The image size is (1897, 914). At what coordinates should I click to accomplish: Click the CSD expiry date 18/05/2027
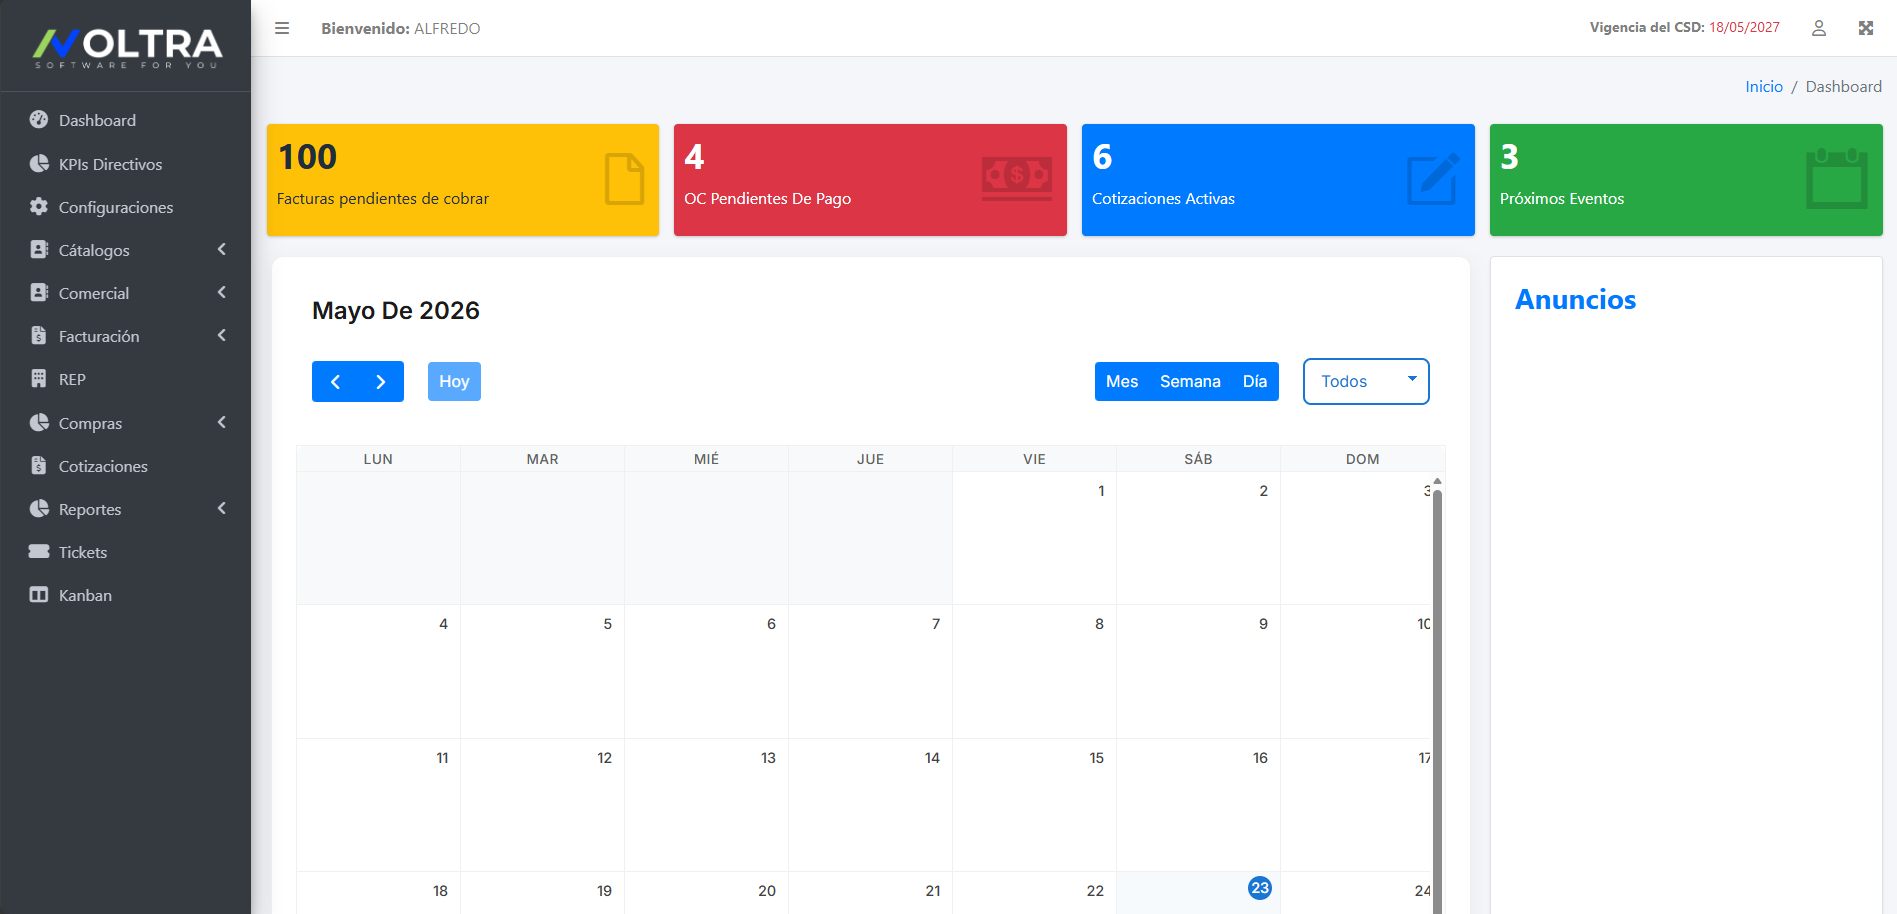[x=1744, y=28]
